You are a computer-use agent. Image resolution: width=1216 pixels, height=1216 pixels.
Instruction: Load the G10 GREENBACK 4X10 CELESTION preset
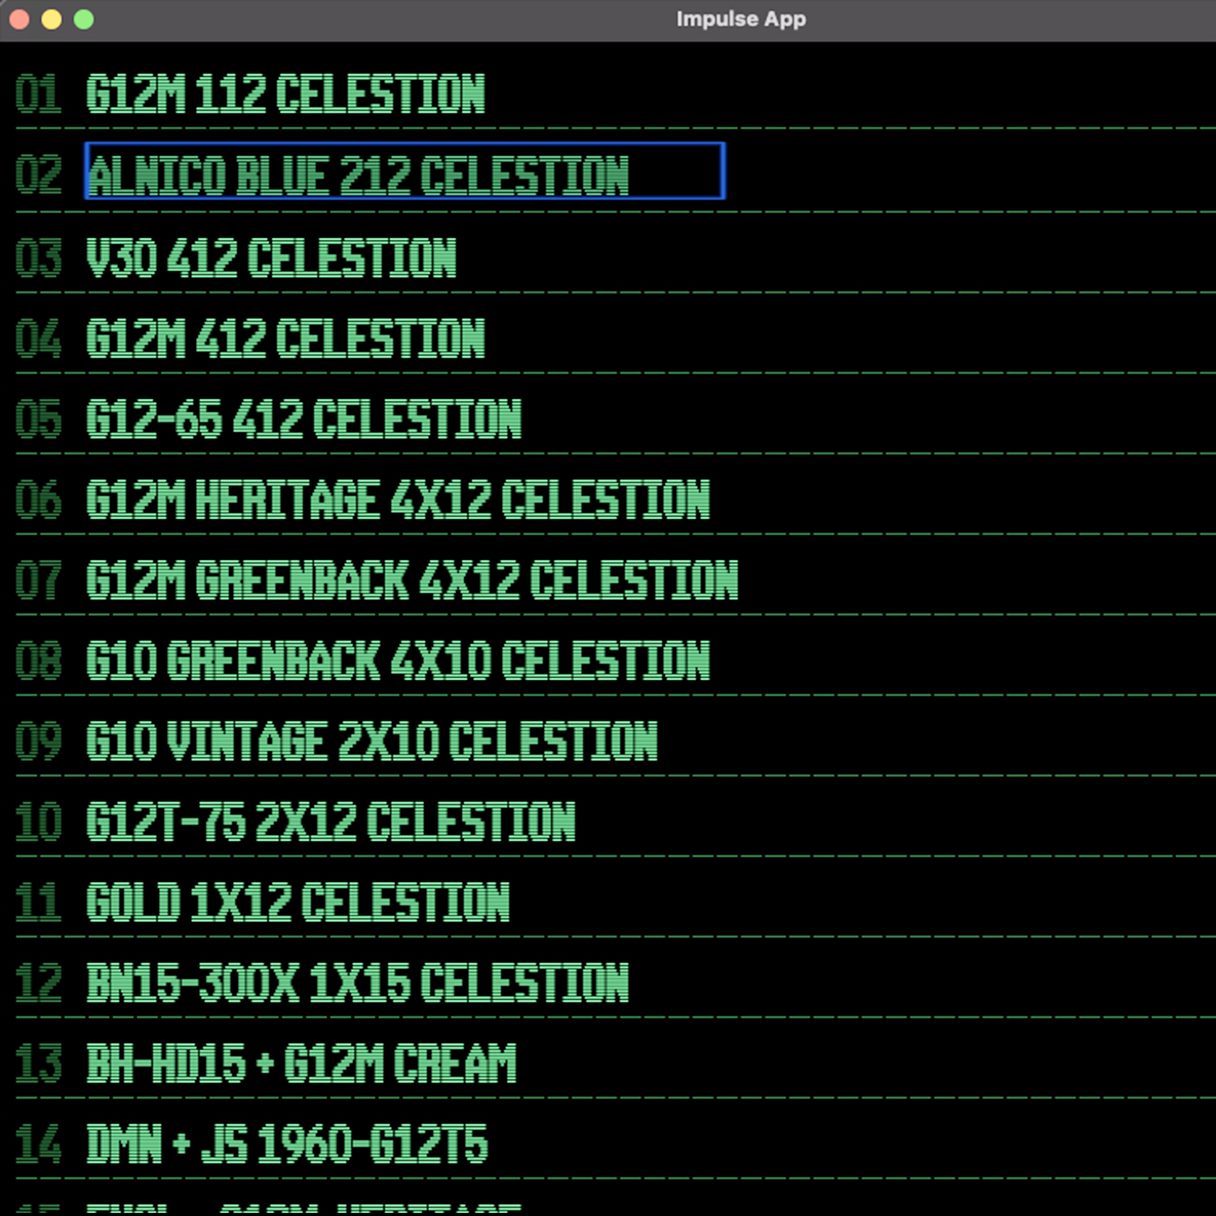point(398,661)
